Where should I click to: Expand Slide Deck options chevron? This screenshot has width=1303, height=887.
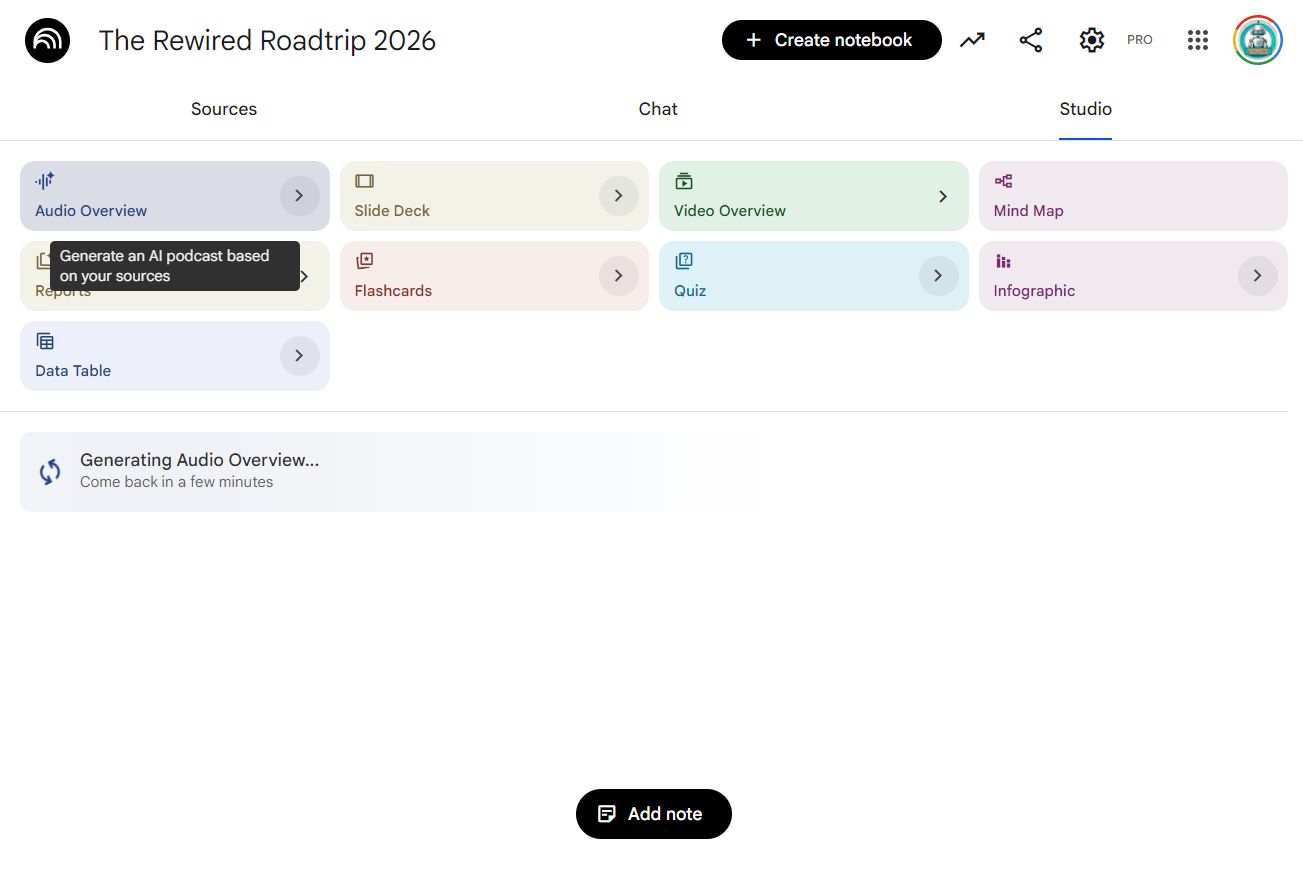click(619, 196)
